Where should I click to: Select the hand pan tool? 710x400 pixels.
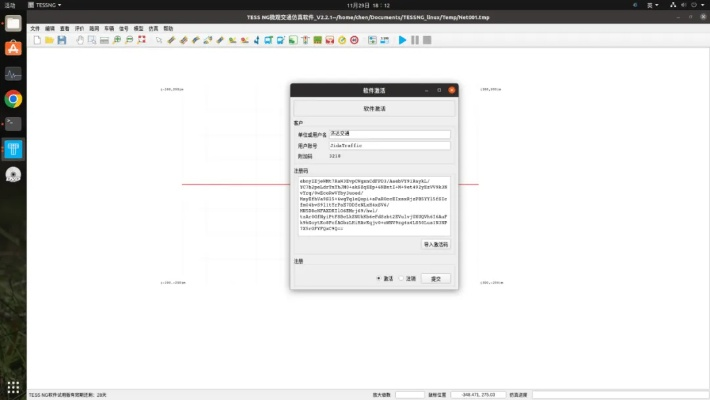[80, 40]
